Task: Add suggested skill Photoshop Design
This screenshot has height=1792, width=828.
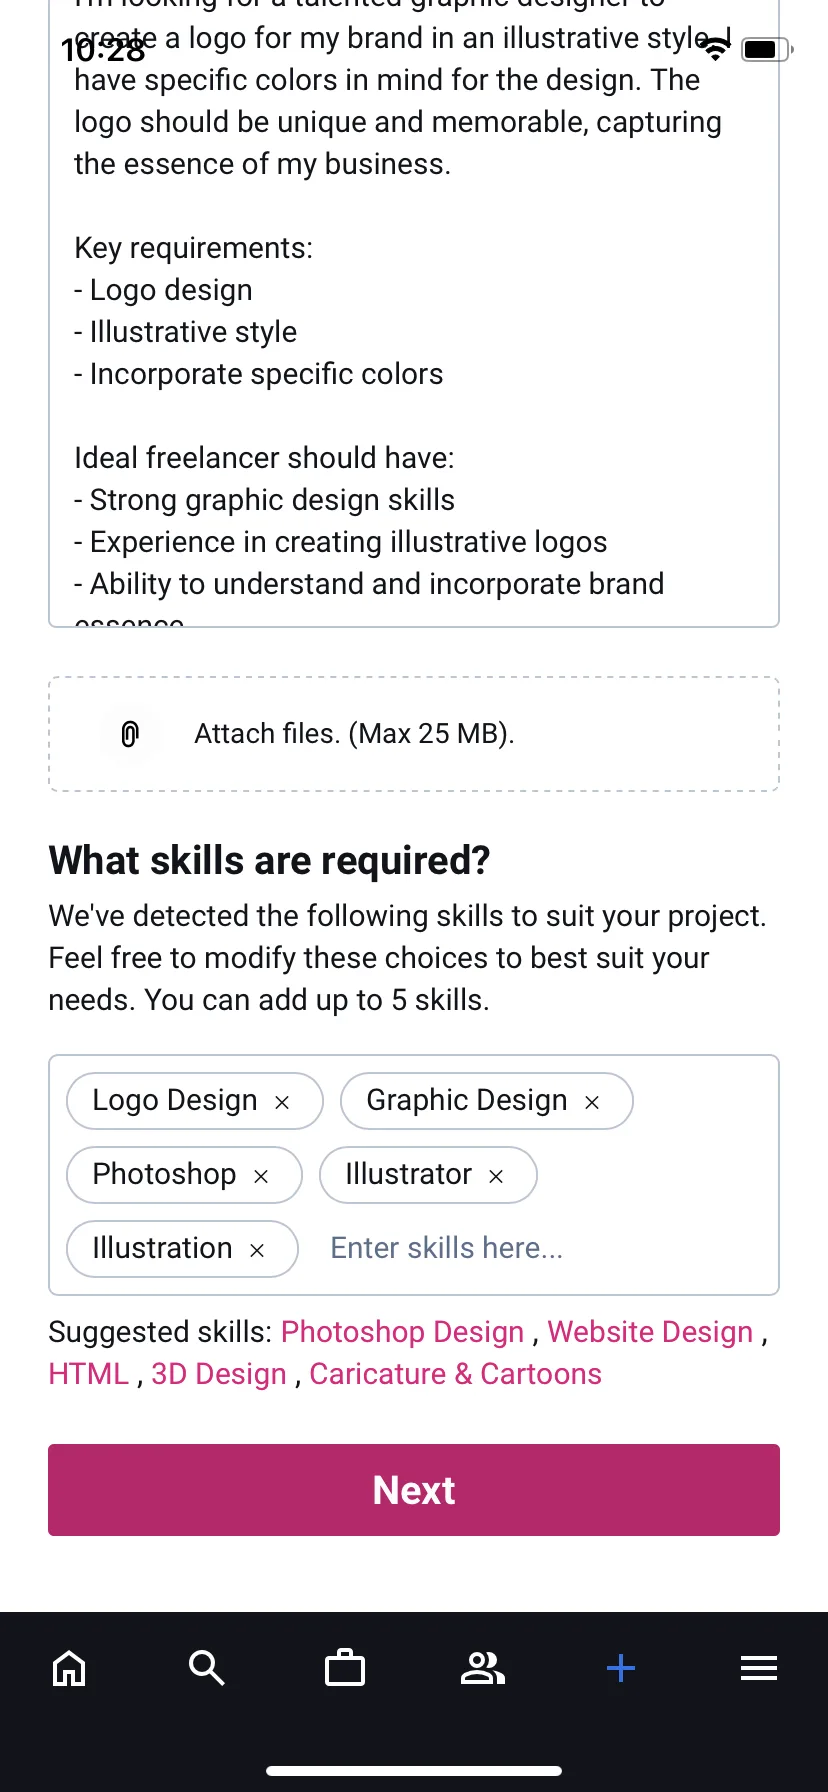Action: coord(403,1332)
